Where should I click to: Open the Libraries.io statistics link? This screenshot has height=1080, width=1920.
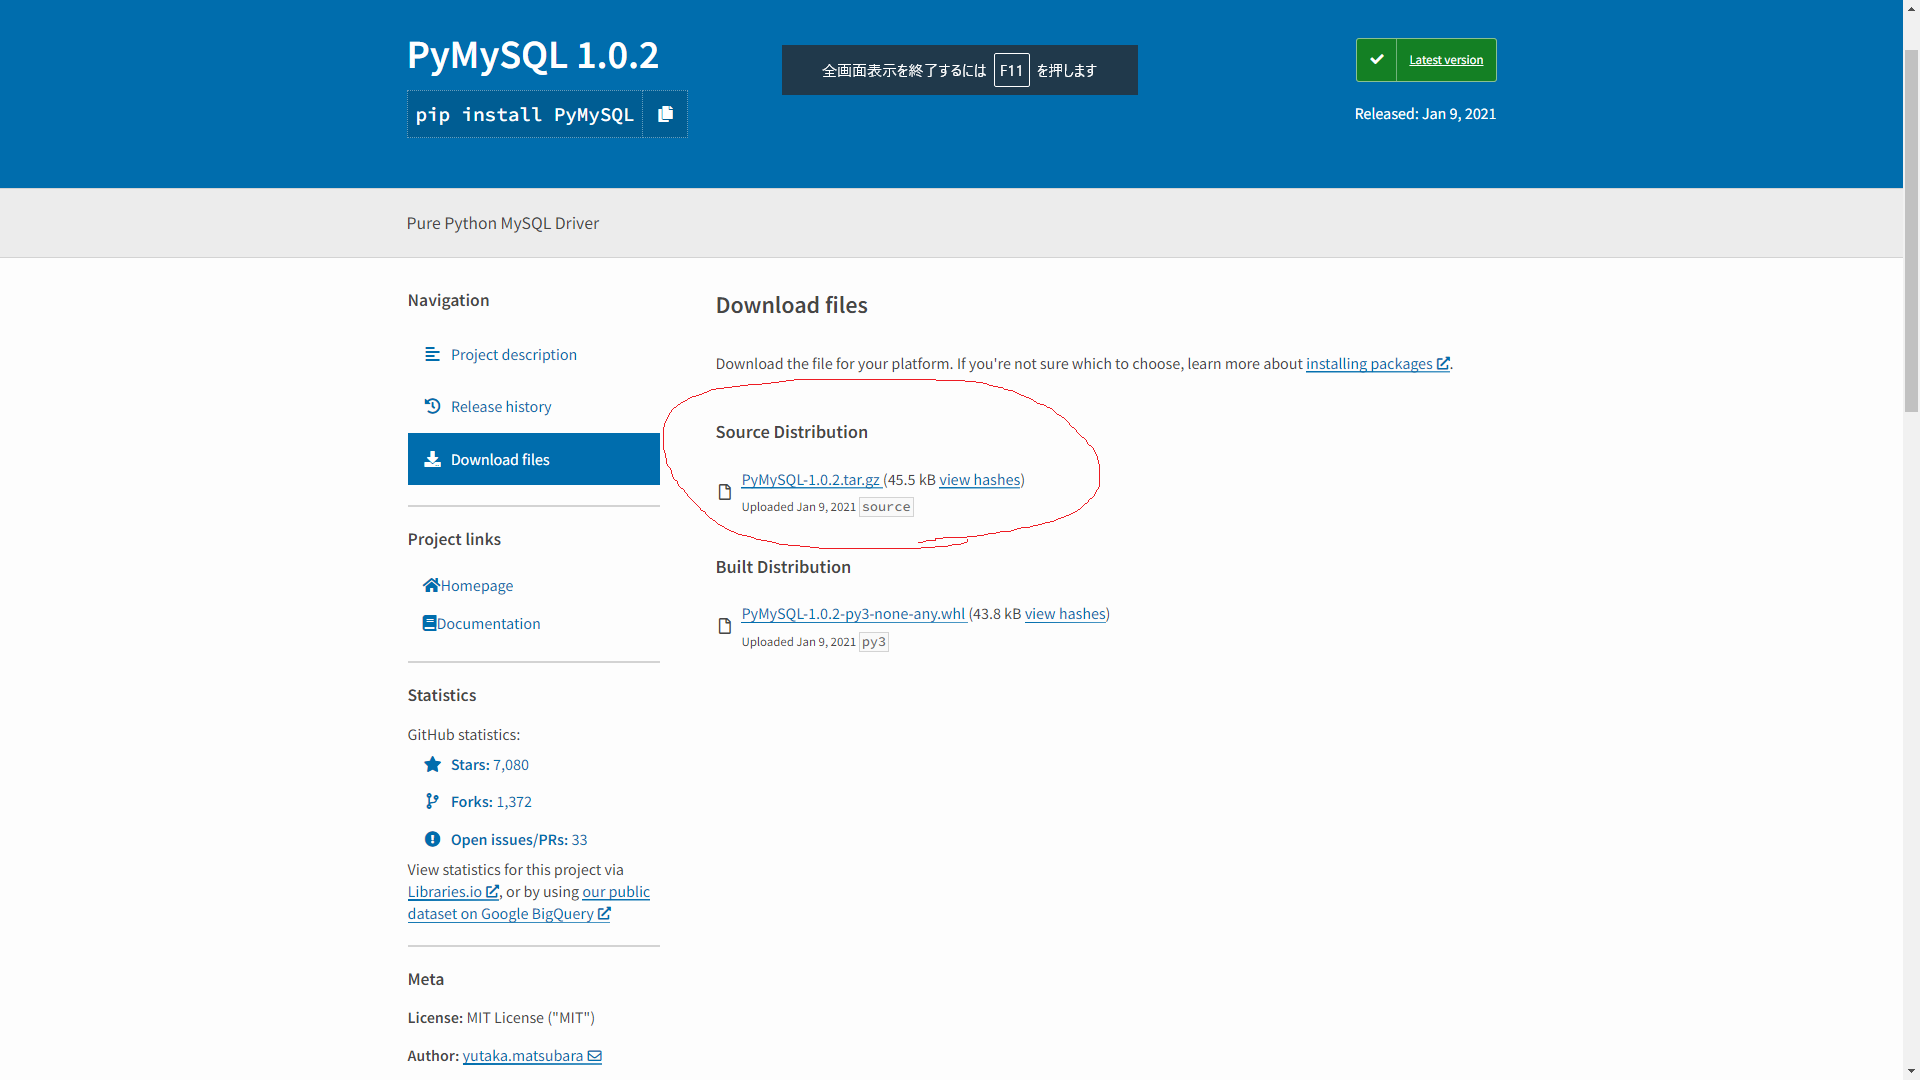pos(445,891)
